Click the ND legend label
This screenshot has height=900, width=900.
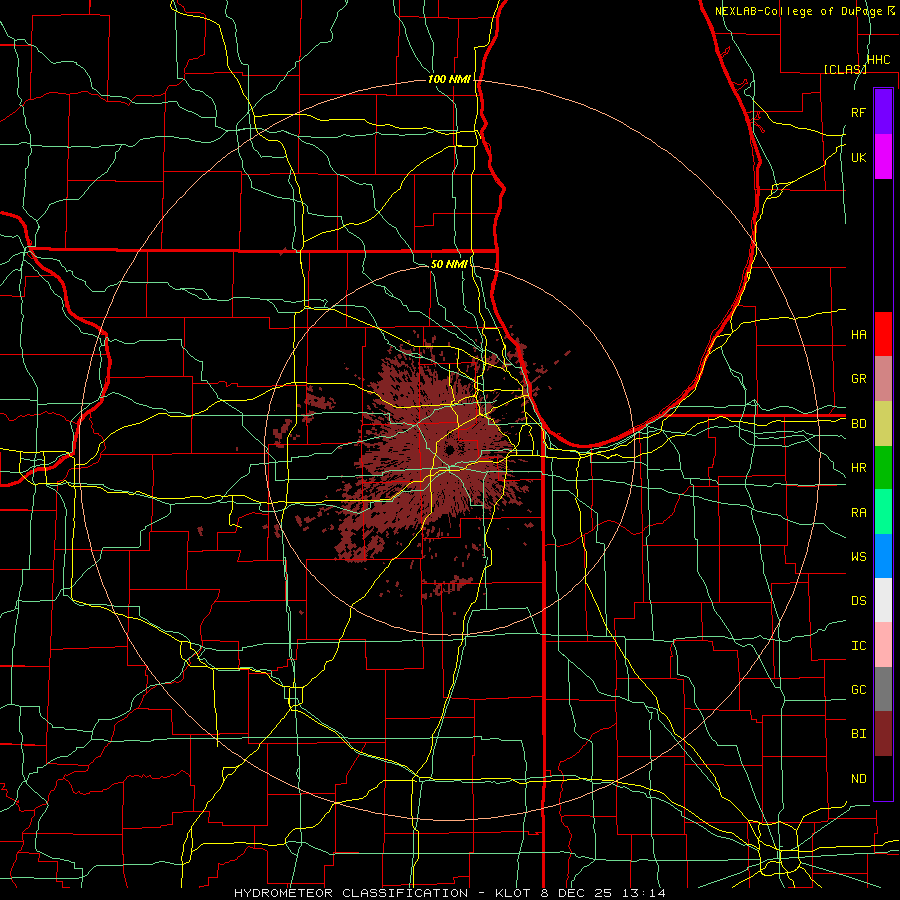tap(859, 779)
